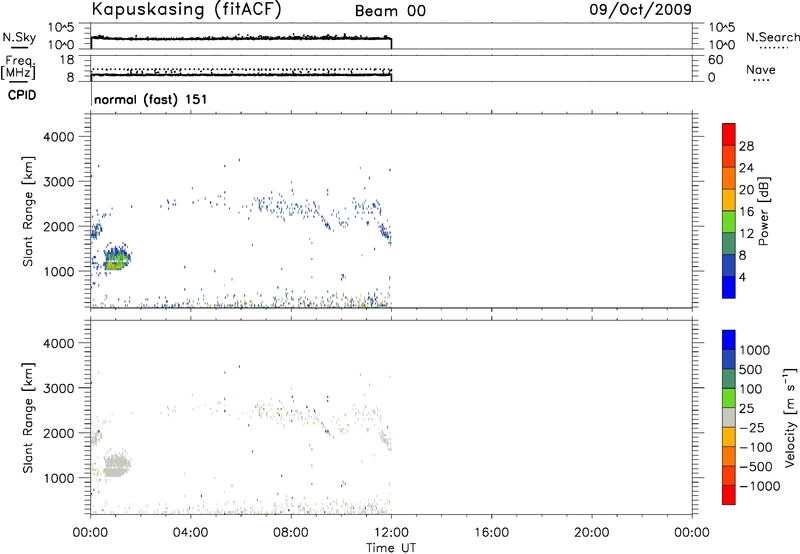Click the Nave legend label
800x554 pixels.
761,69
